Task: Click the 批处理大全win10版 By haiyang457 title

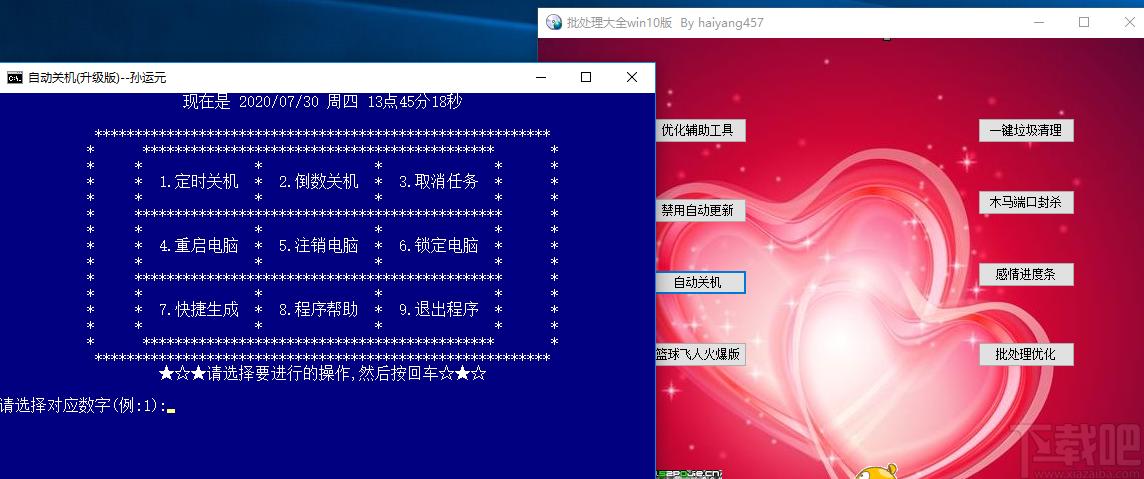Action: click(x=665, y=23)
